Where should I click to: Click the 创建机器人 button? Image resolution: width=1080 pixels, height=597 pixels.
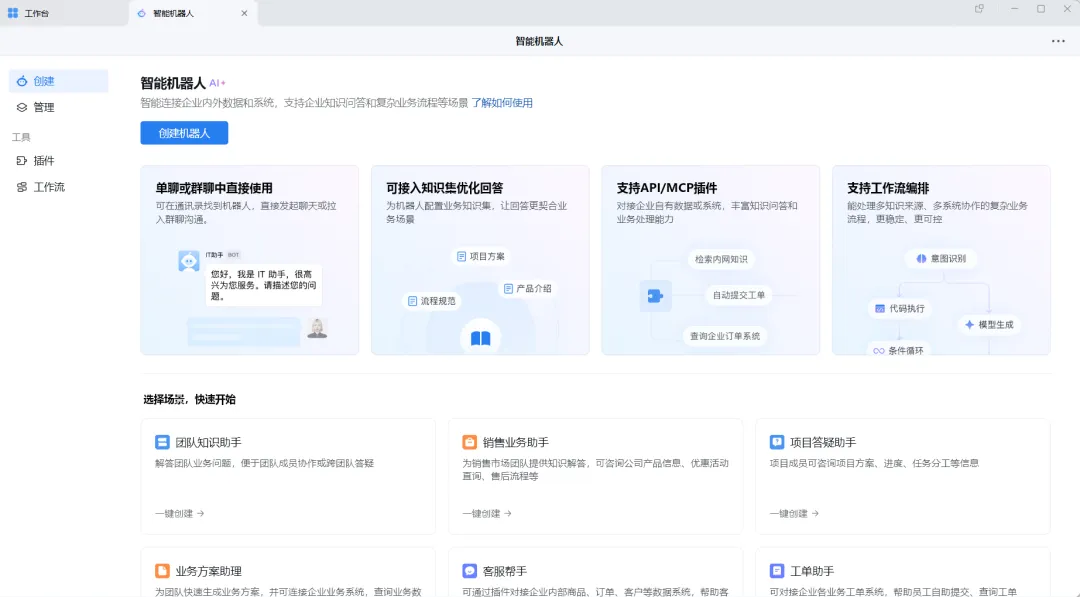[x=184, y=133]
